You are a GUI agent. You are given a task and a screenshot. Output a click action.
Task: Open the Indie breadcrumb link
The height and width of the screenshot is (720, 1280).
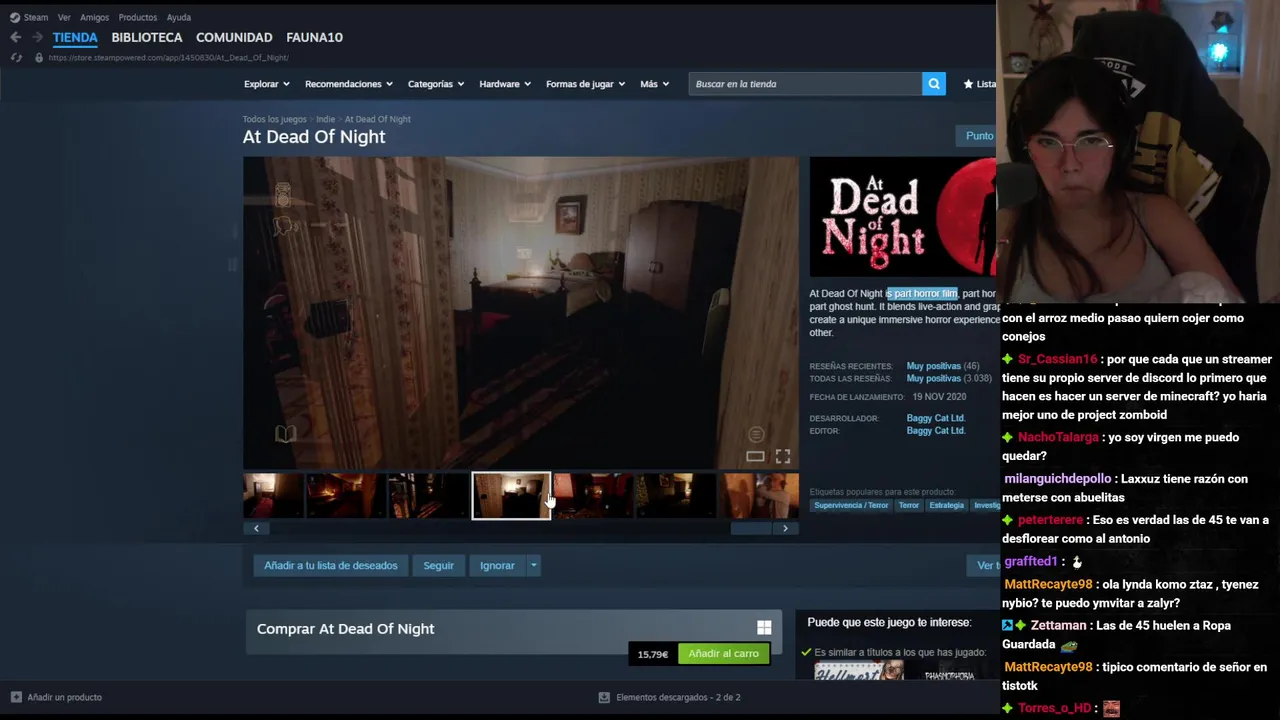pyautogui.click(x=325, y=119)
